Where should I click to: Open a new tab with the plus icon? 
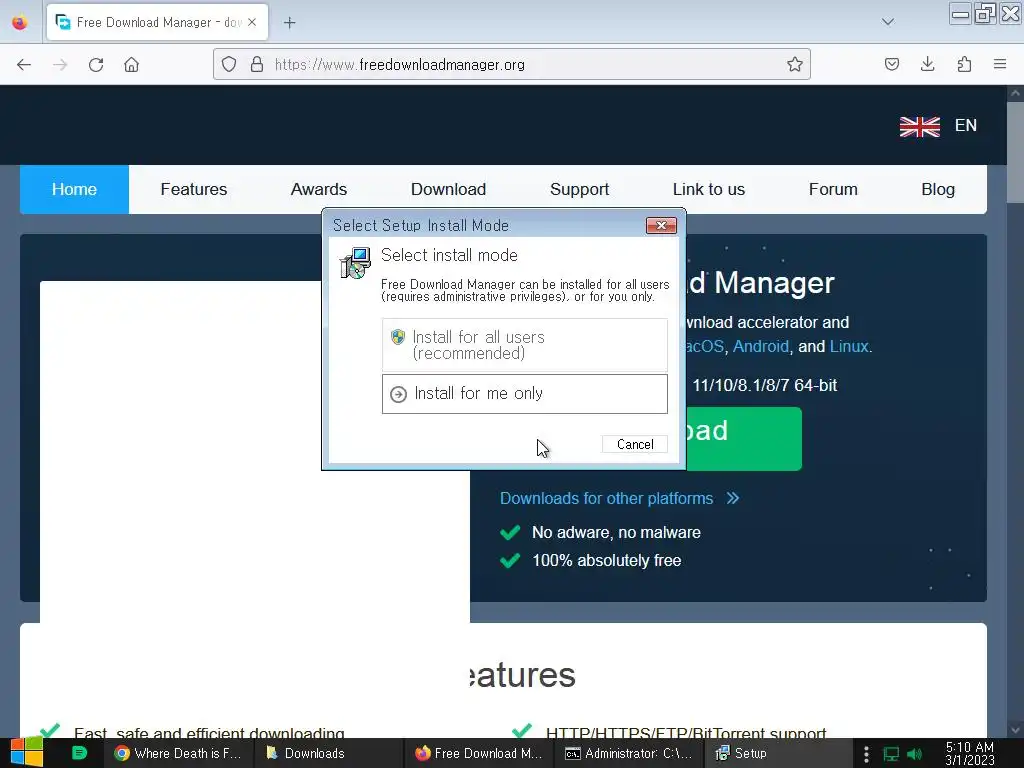pos(289,23)
